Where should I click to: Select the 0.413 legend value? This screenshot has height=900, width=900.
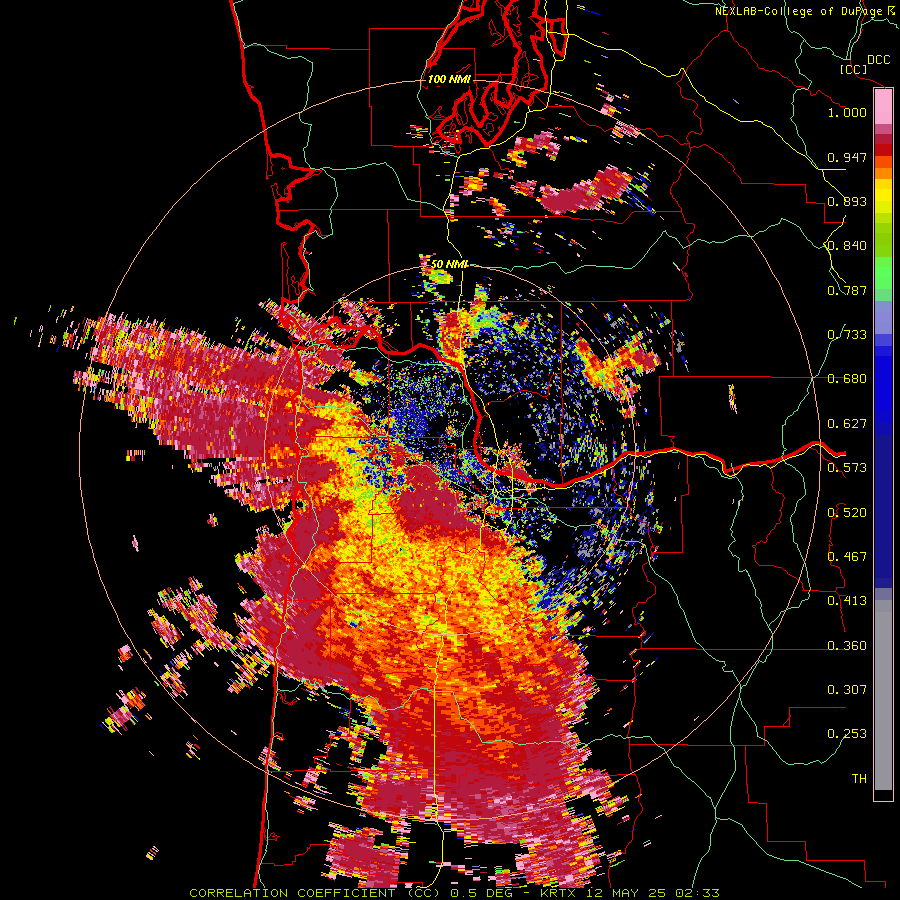point(847,601)
